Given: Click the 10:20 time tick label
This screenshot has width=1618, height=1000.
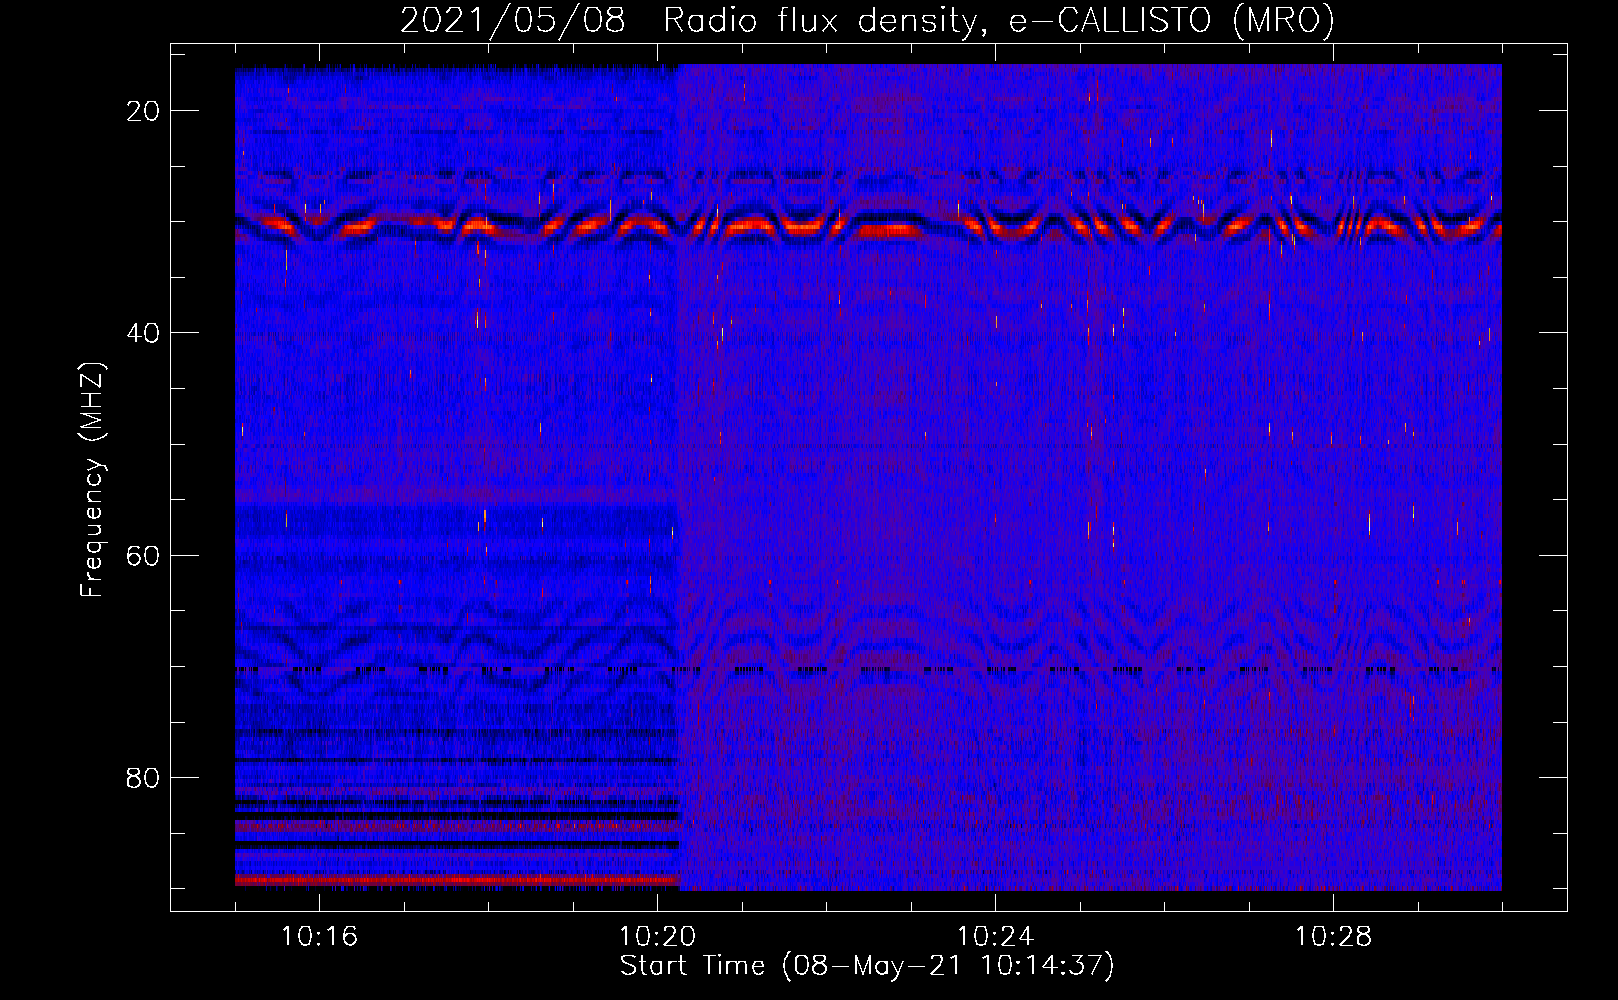Looking at the screenshot, I should coord(657,937).
